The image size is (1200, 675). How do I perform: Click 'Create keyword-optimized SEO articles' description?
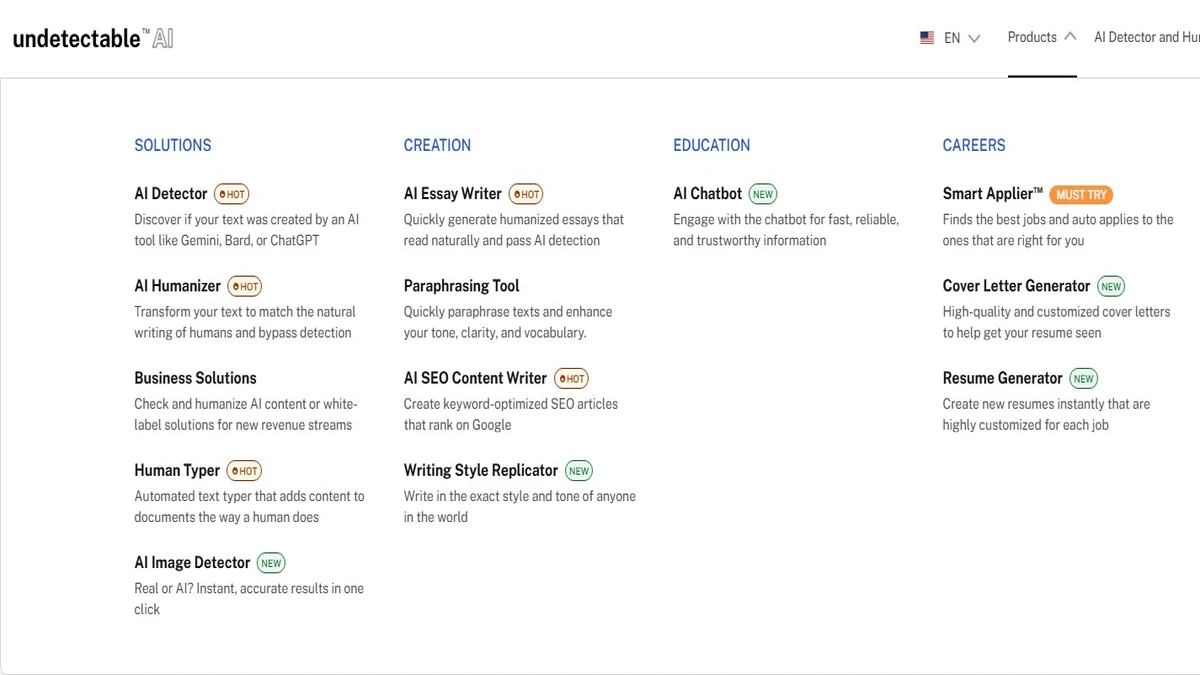click(x=511, y=414)
